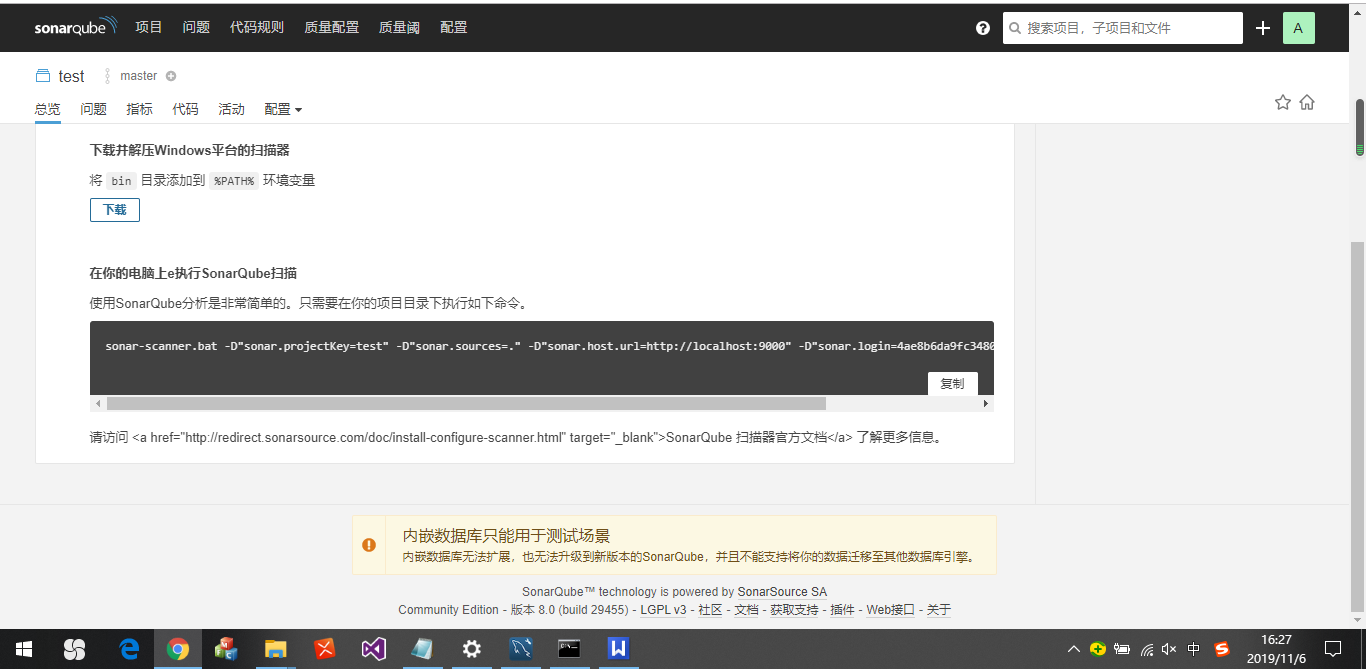Open the task view pinwheel icon in the taskbar

click(75, 649)
